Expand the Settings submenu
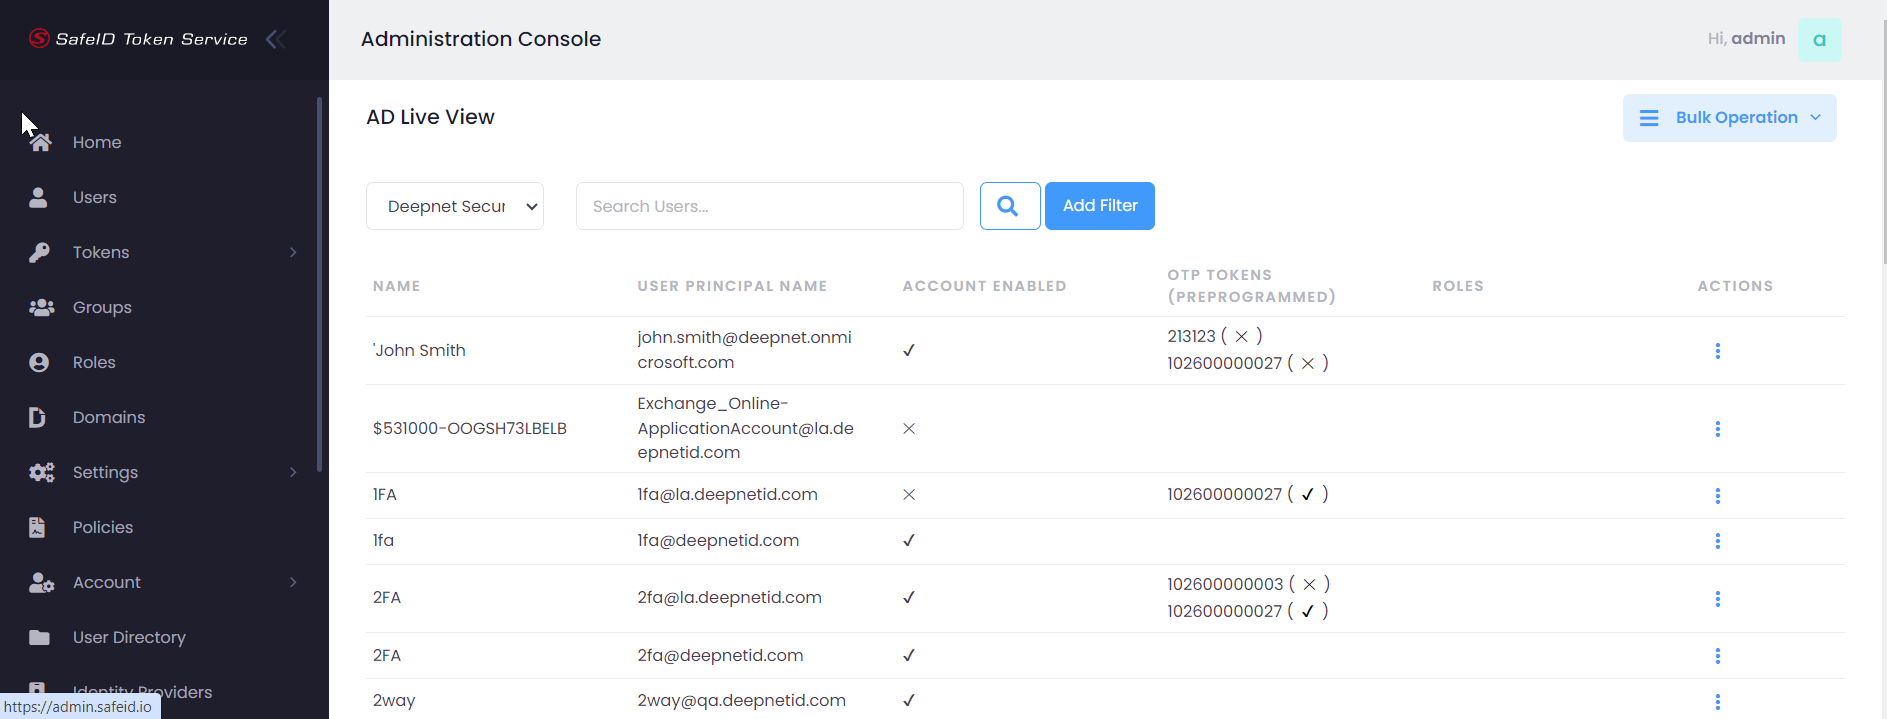 [x=293, y=473]
